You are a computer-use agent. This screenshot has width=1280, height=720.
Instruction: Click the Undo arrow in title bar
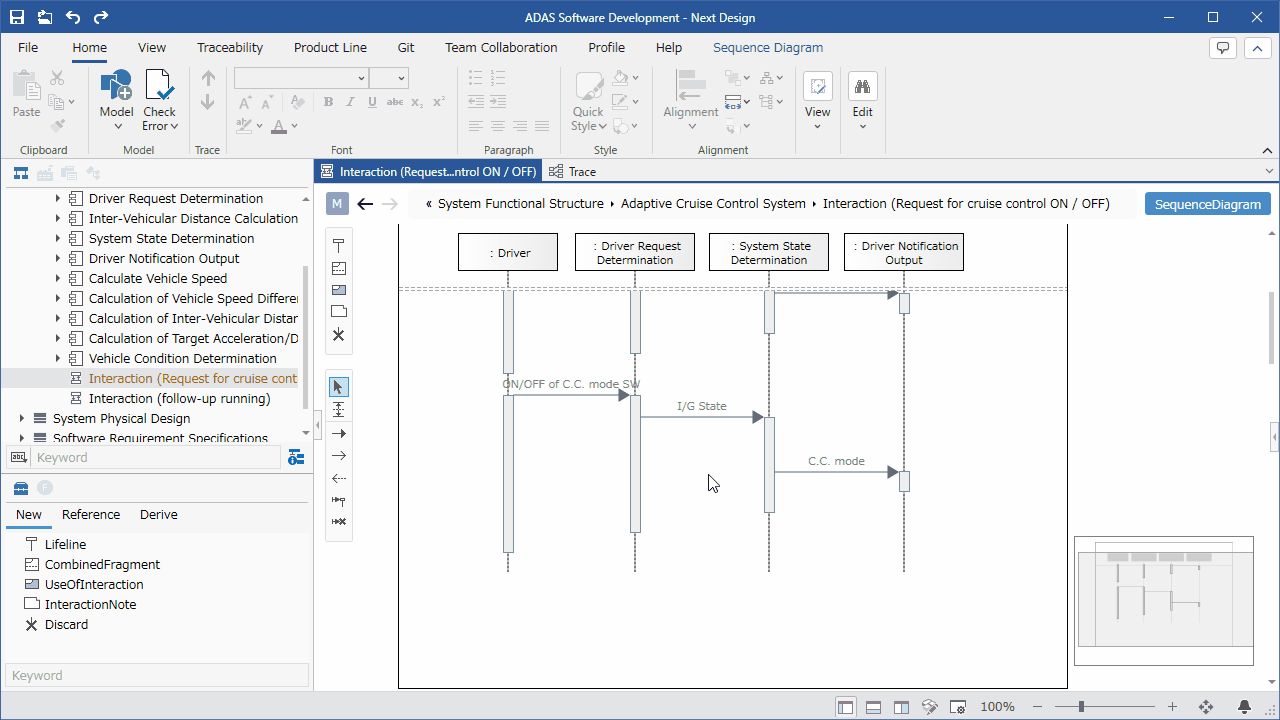(x=73, y=17)
